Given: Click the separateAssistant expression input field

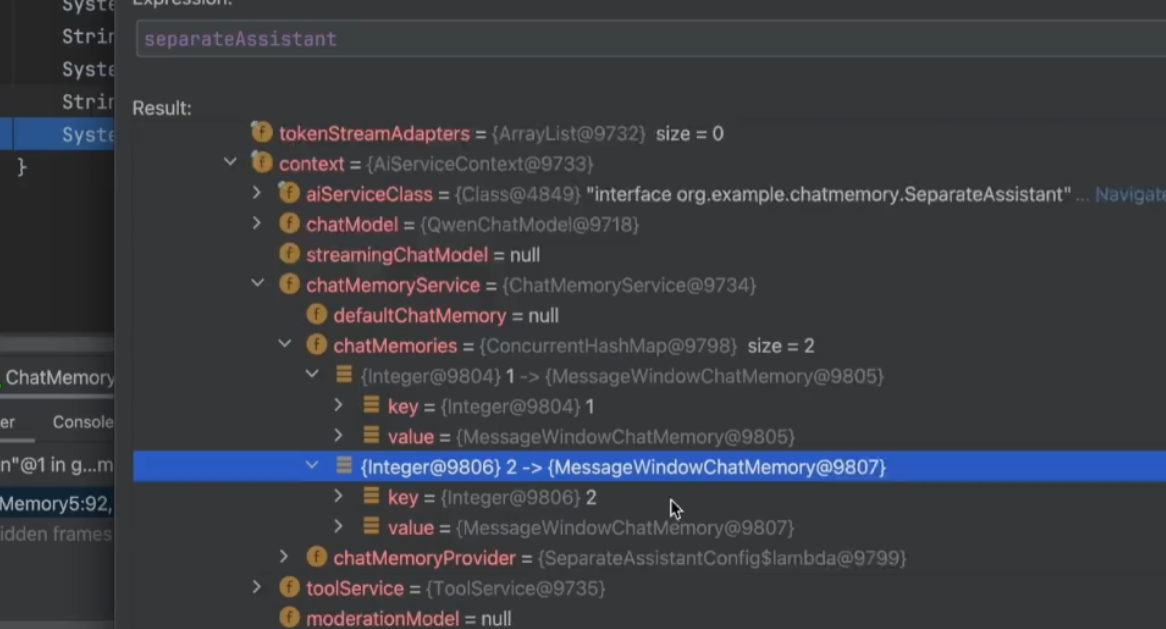Looking at the screenshot, I should 651,39.
